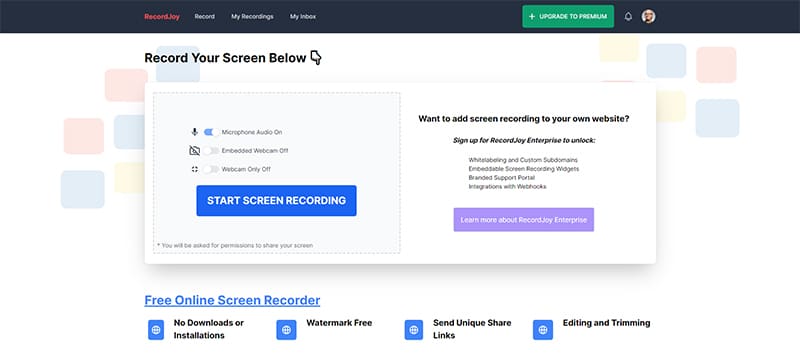800x364 pixels.
Task: Click globe icon beside Send Unique Share Links
Action: click(x=414, y=330)
